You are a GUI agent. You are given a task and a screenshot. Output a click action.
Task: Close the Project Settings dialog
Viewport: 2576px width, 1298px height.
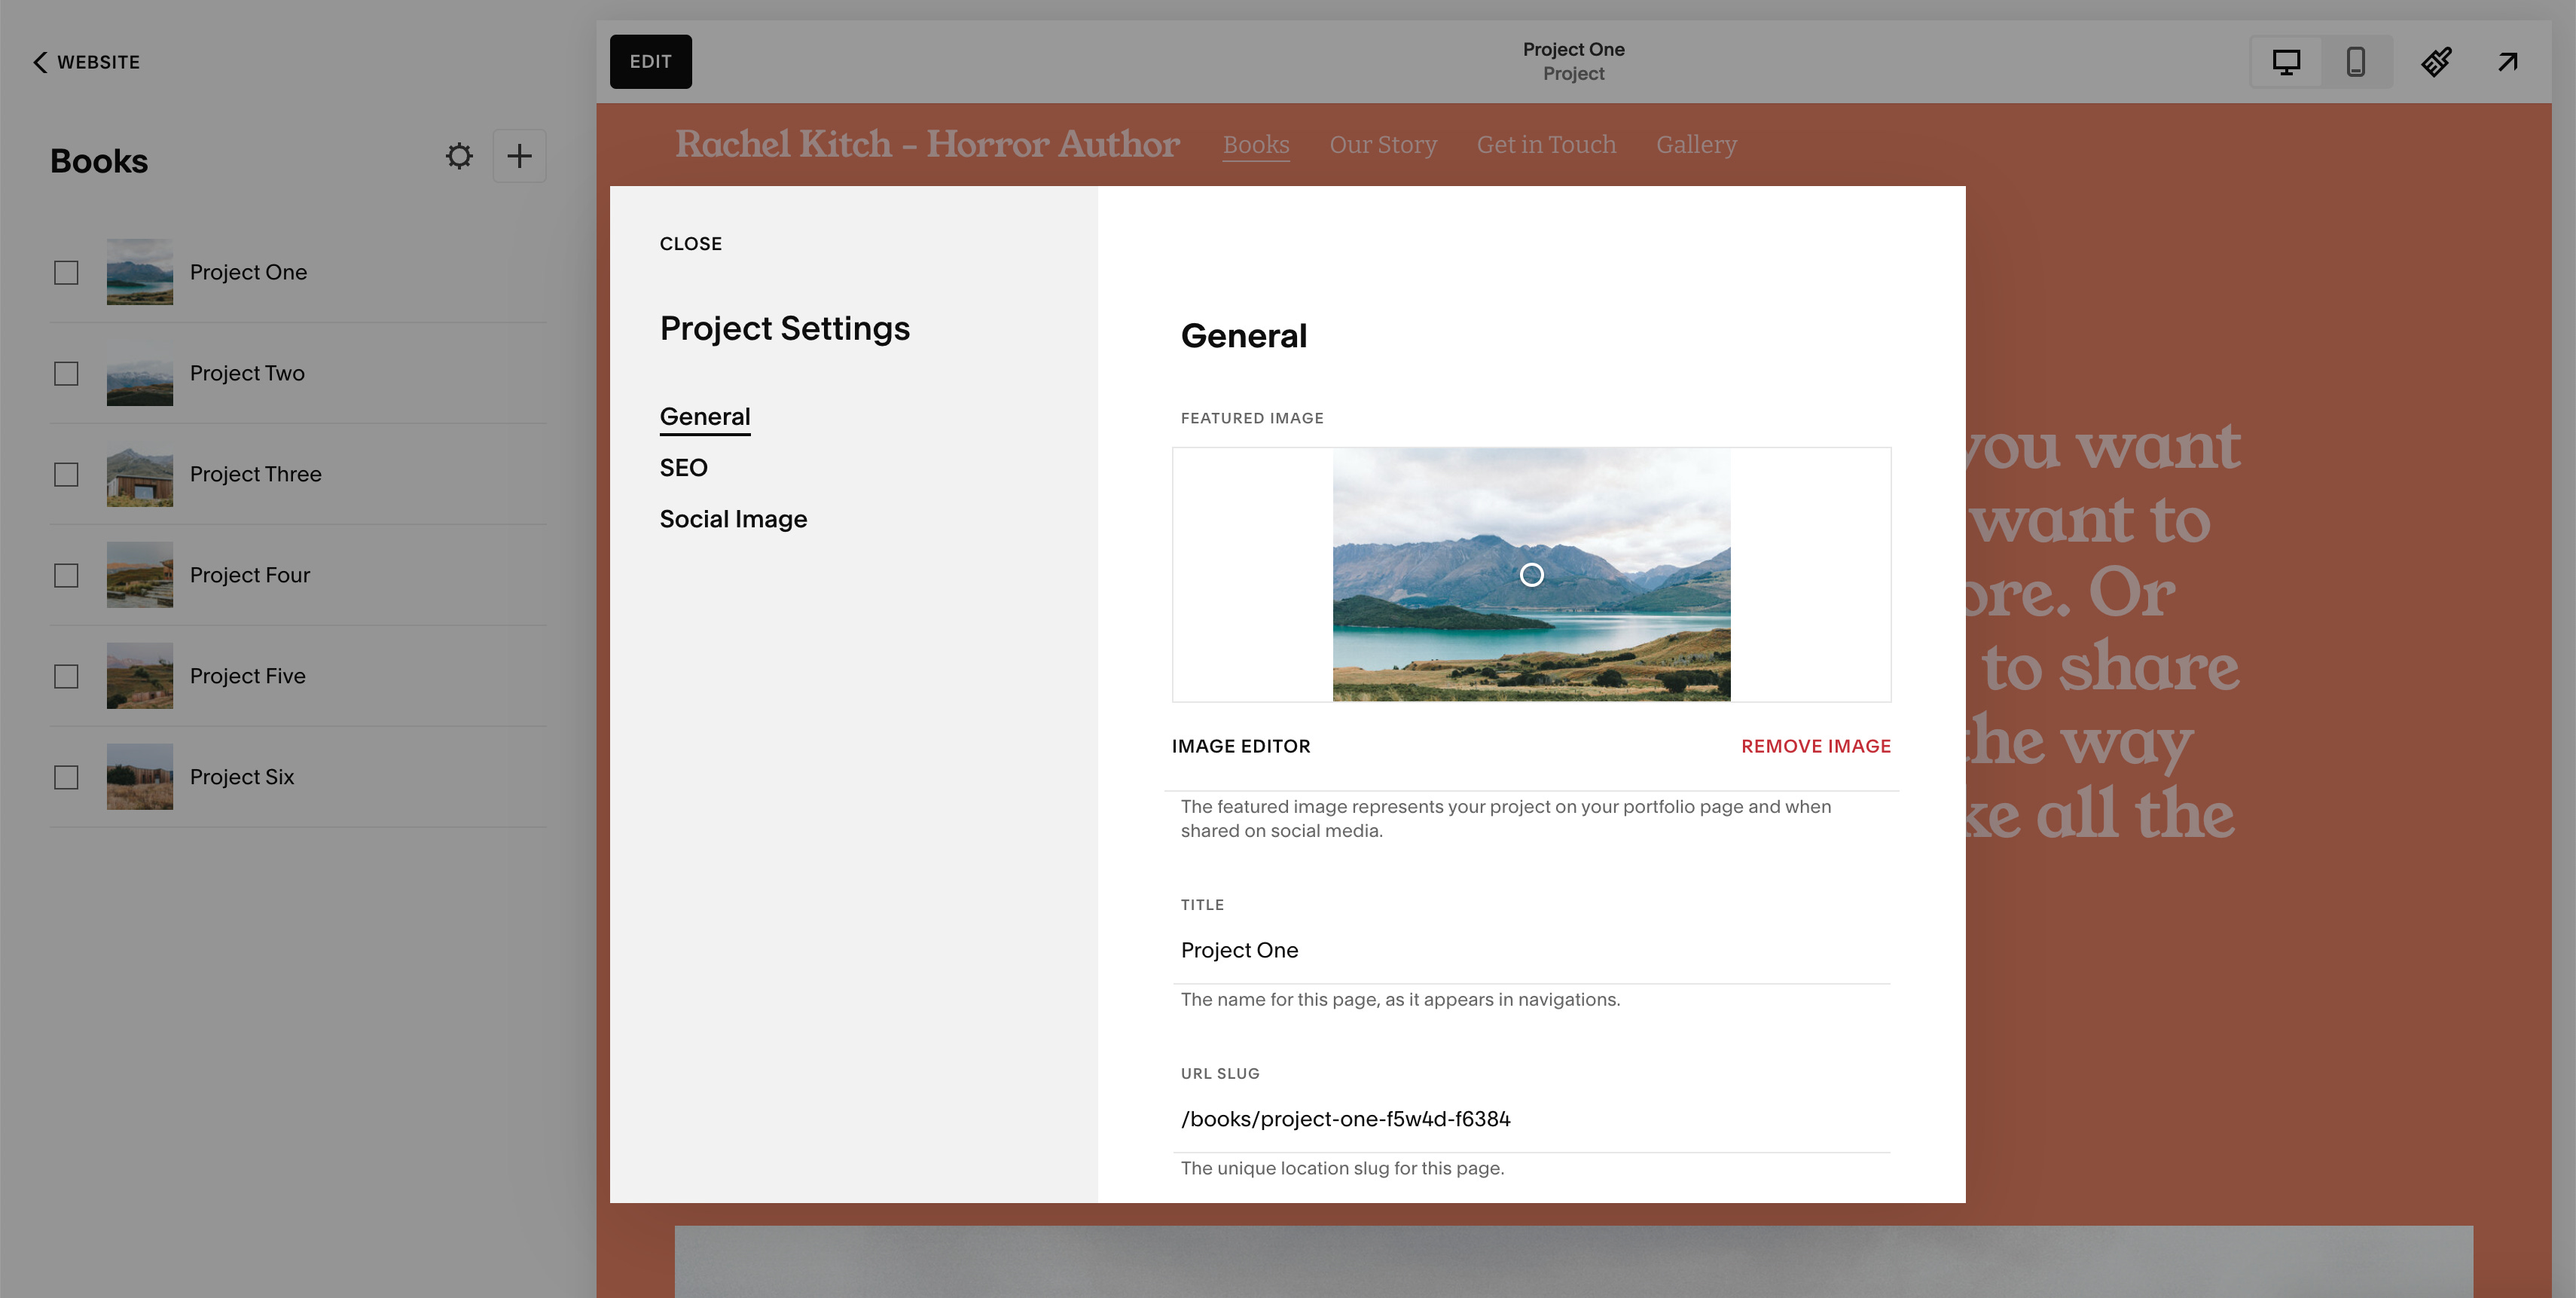(690, 244)
